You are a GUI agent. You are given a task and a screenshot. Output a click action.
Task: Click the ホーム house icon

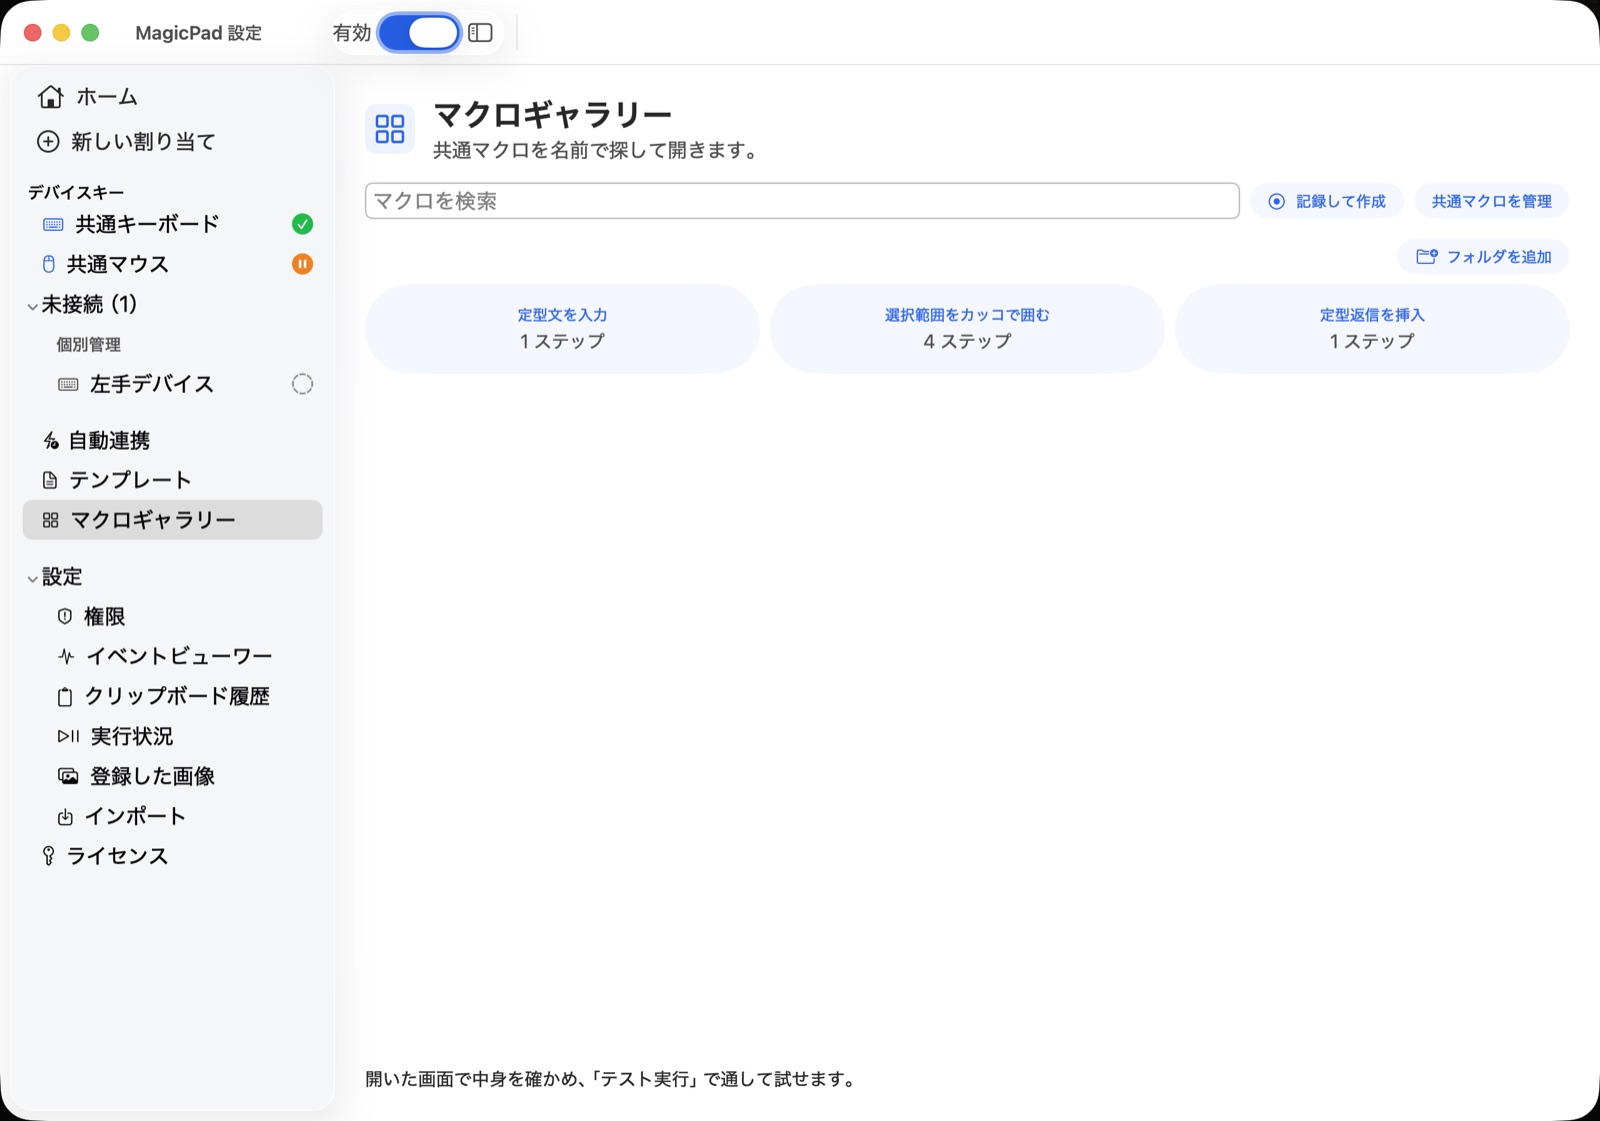pos(51,97)
